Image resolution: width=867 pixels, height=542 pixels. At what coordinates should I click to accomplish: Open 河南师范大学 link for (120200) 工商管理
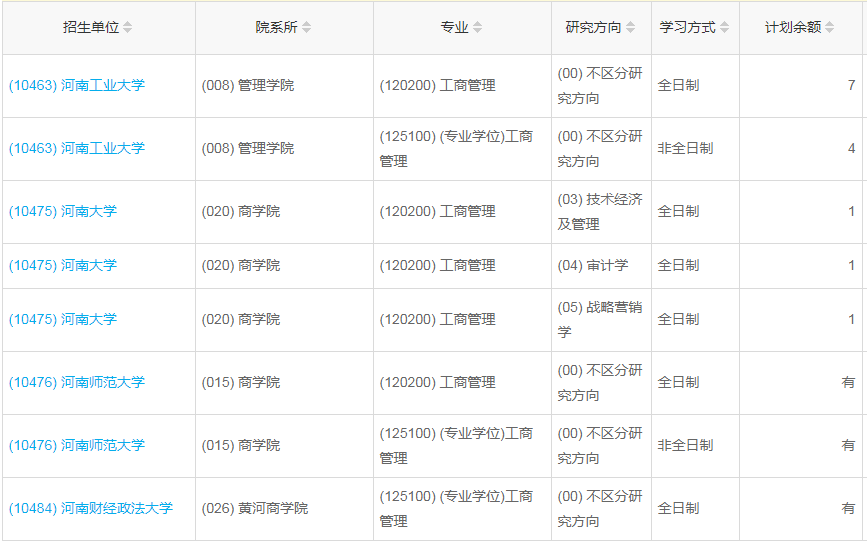point(77,383)
